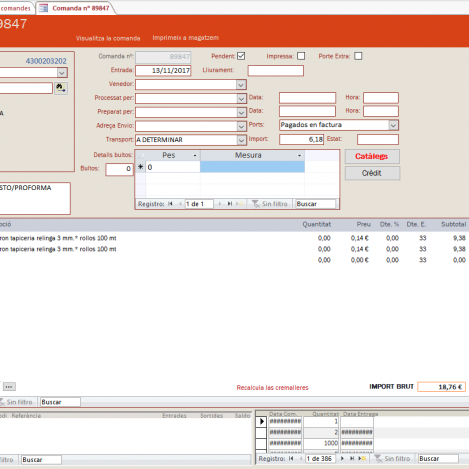Go to next record in Detalls bultos navigator
Viewport: 469px width, 469px height.
(220, 204)
